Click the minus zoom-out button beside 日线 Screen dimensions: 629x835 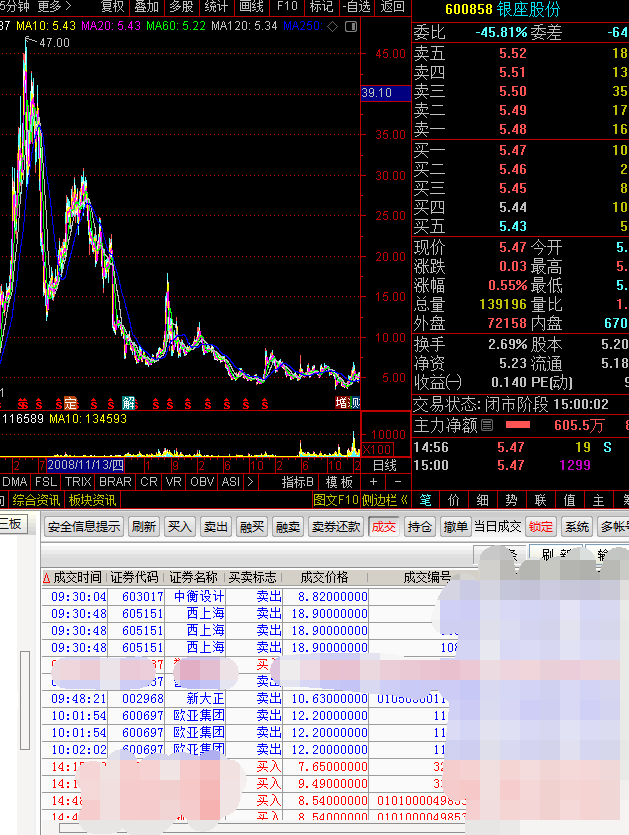coord(398,482)
